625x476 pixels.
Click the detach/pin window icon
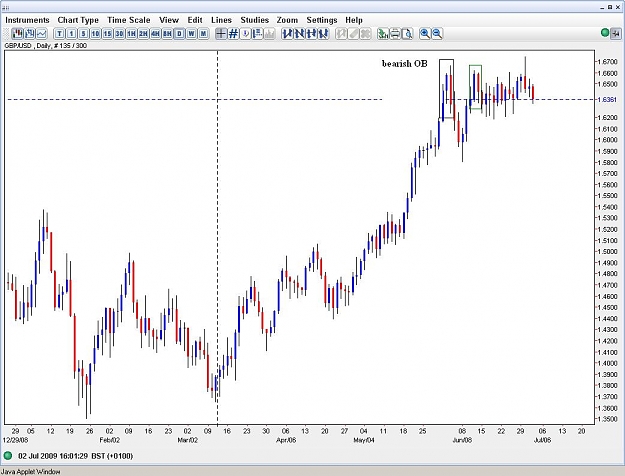pos(616,33)
